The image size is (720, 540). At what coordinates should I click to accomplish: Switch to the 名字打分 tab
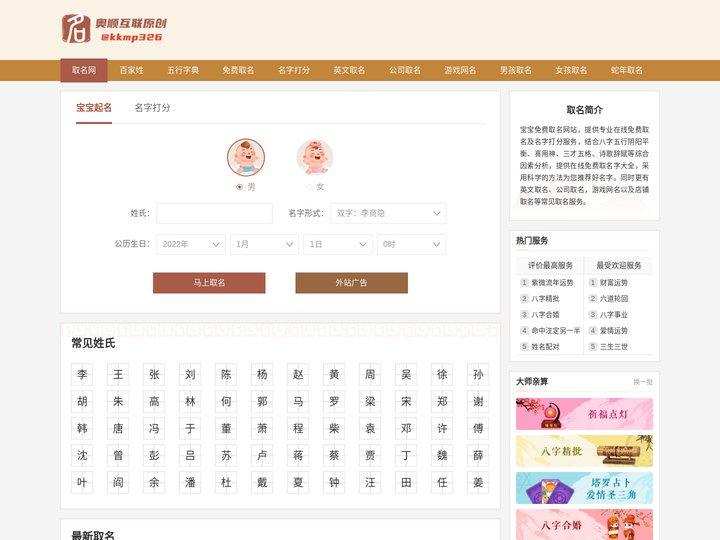pos(152,107)
